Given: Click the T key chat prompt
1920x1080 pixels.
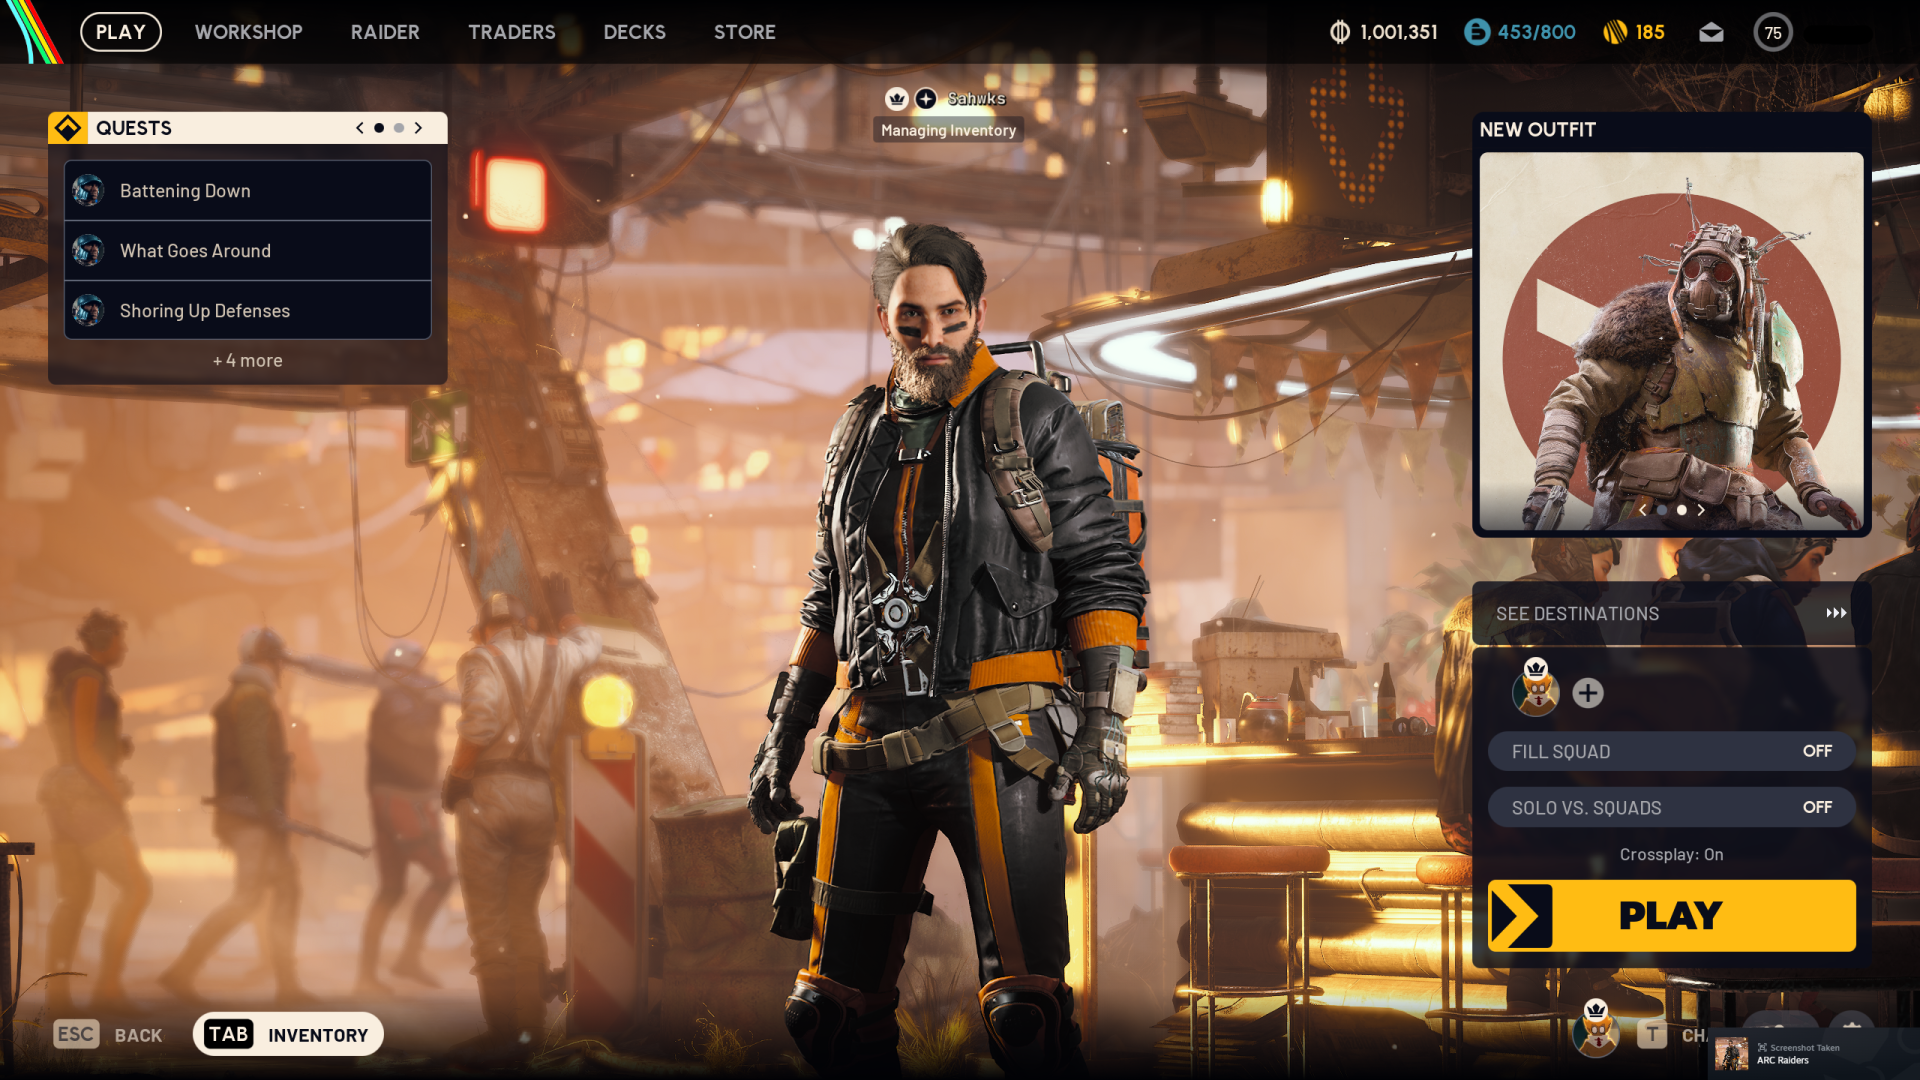Looking at the screenshot, I should click(x=1652, y=1035).
